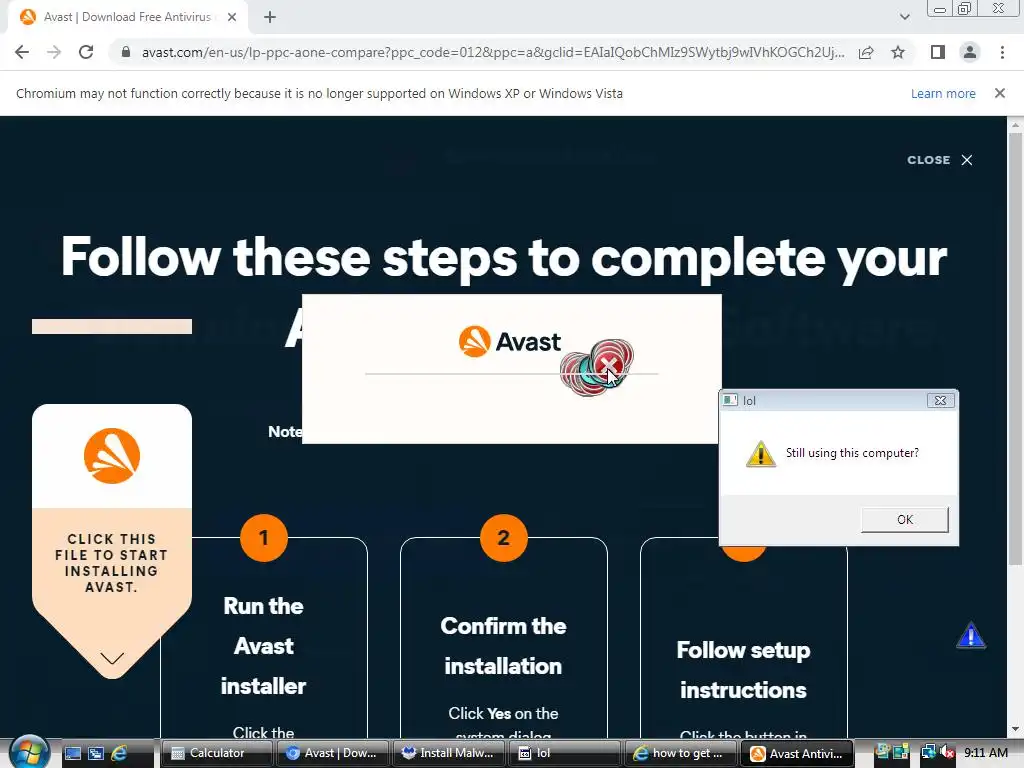Click 'Run the Avast installer' heading
1024x768 pixels.
[263, 646]
